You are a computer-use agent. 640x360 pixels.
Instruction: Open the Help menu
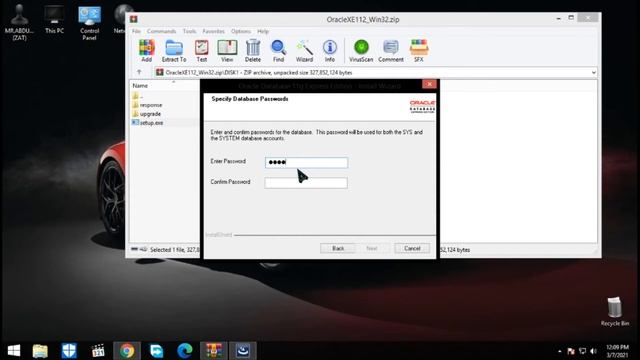point(263,31)
